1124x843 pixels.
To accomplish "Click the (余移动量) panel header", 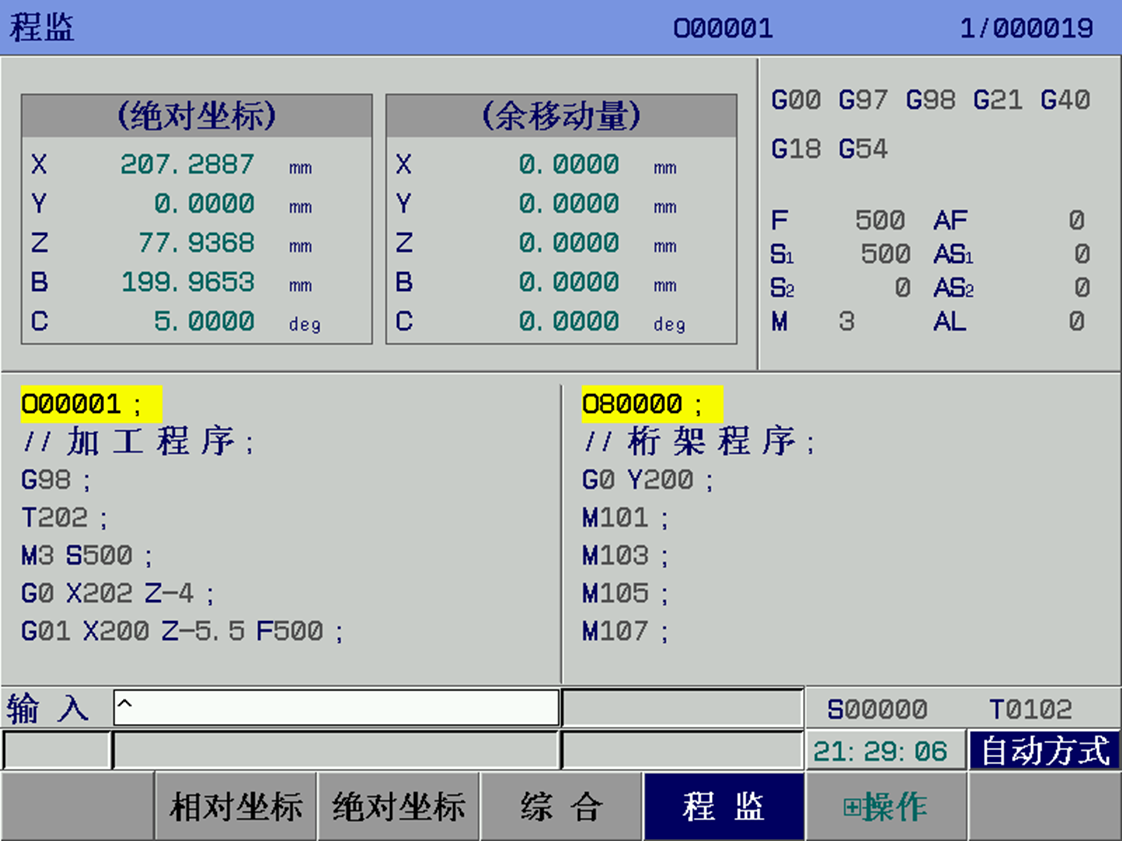I will tap(561, 116).
